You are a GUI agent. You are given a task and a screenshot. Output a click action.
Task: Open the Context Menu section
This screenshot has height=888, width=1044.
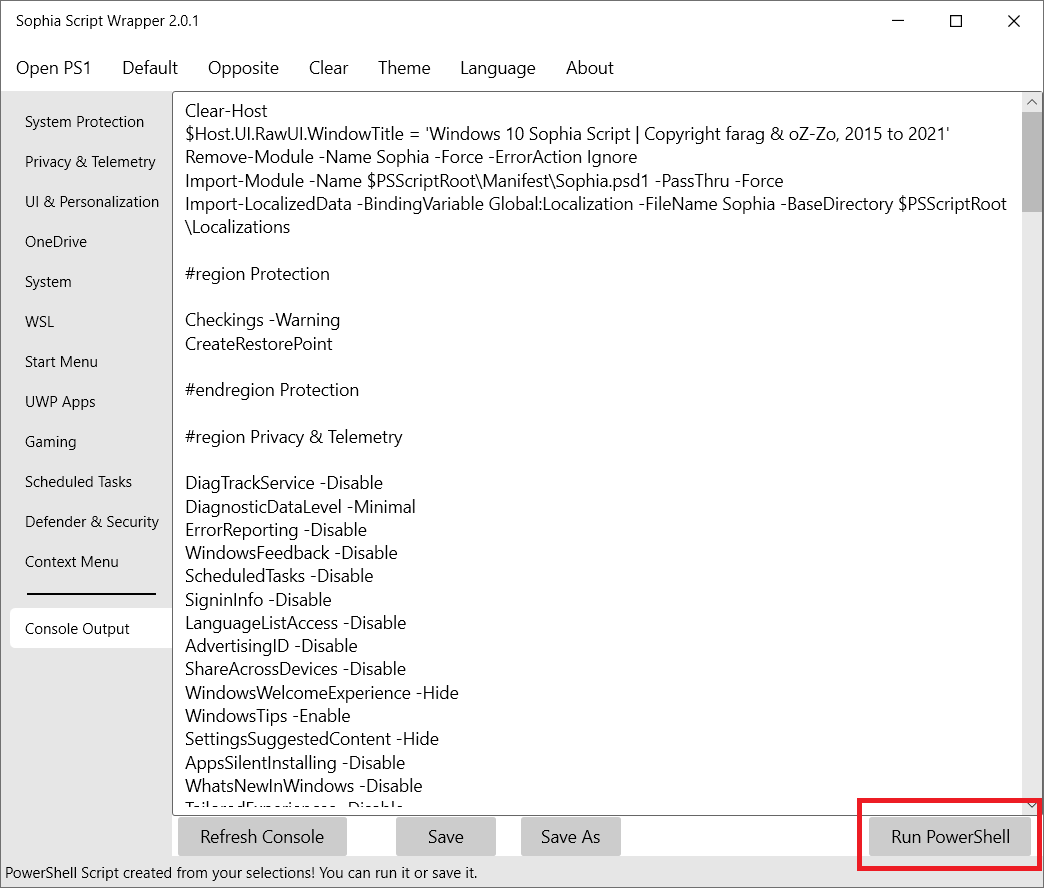pos(71,561)
